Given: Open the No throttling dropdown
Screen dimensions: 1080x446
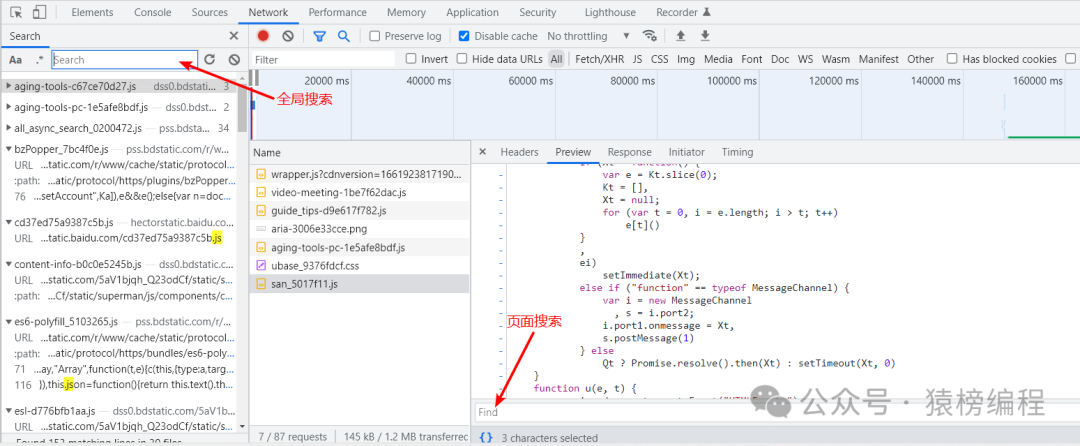Looking at the screenshot, I should [588, 36].
